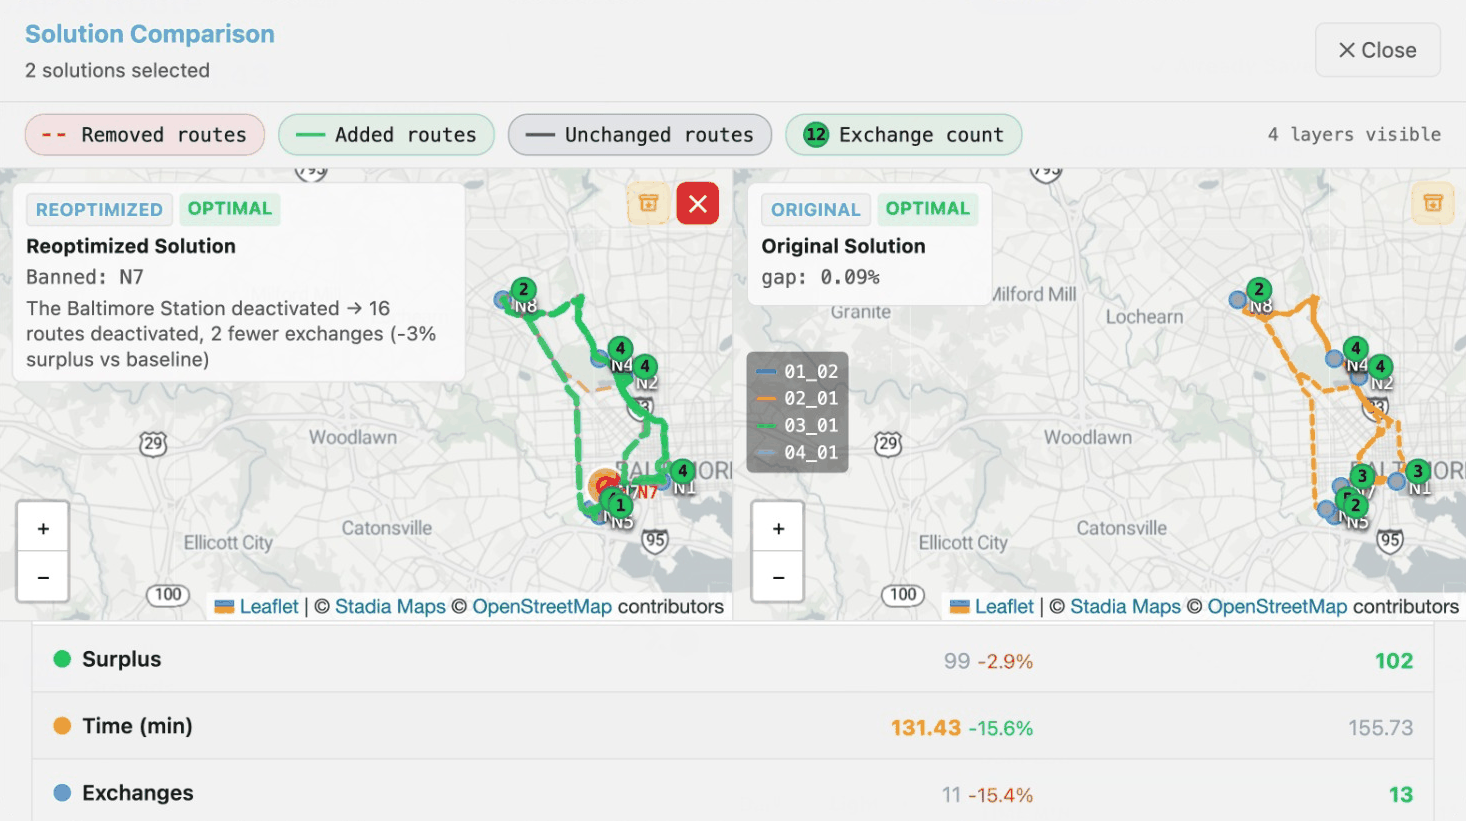Zoom in on the Reoptimized Solution map
Screen dimensions: 1466x821
pyautogui.click(x=43, y=528)
